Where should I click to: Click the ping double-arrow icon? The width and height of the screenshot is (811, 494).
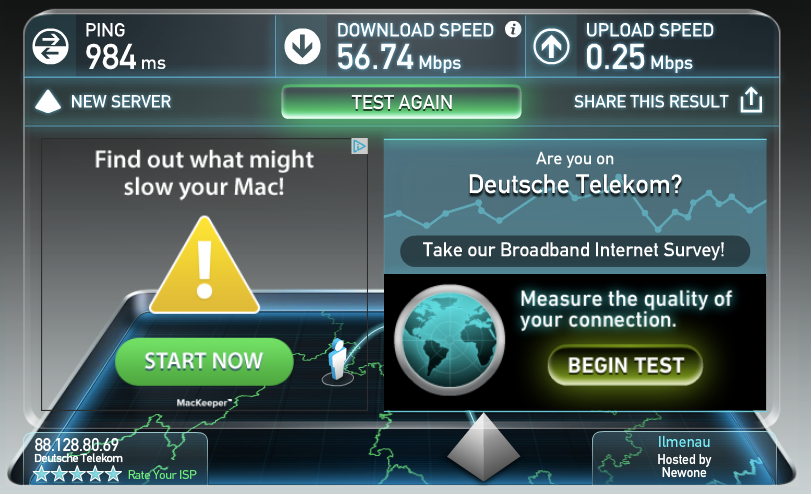point(50,47)
